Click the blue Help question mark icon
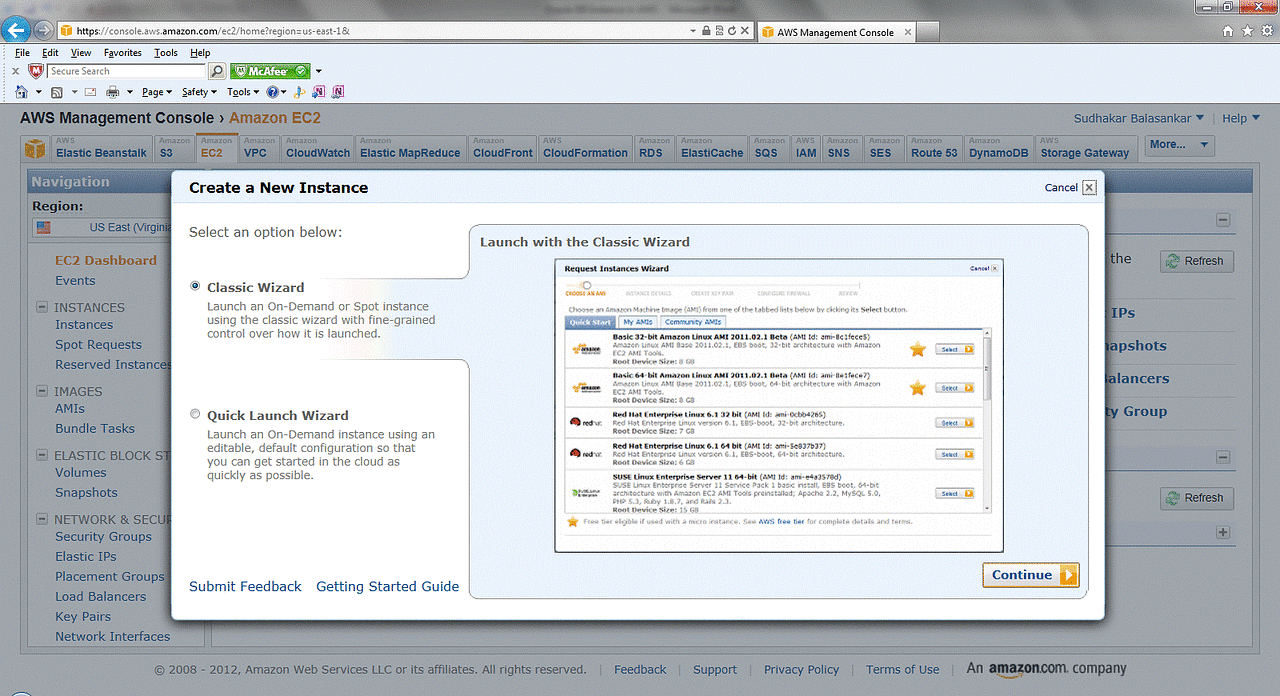This screenshot has height=696, width=1280. click(271, 92)
